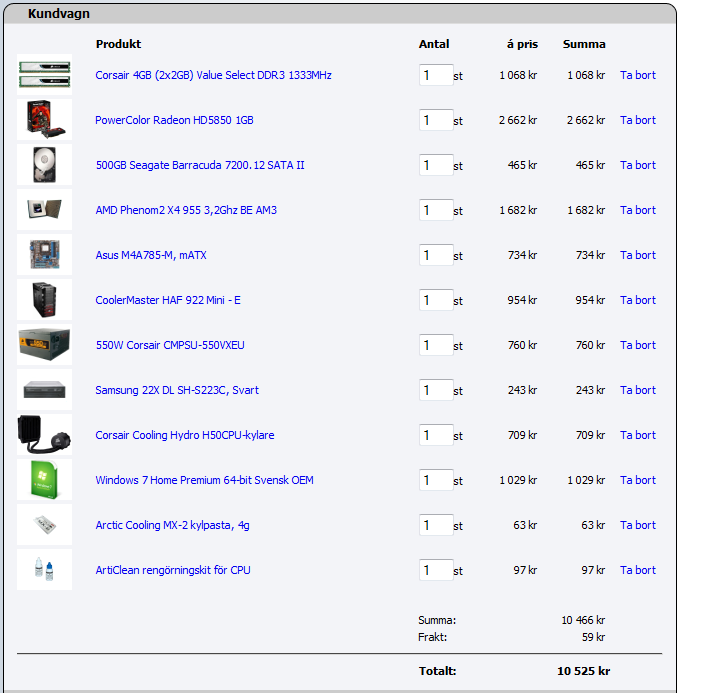Image resolution: width=719 pixels, height=693 pixels.
Task: Open the Samsung 22X DL SH-S223C link
Action: tap(176, 390)
